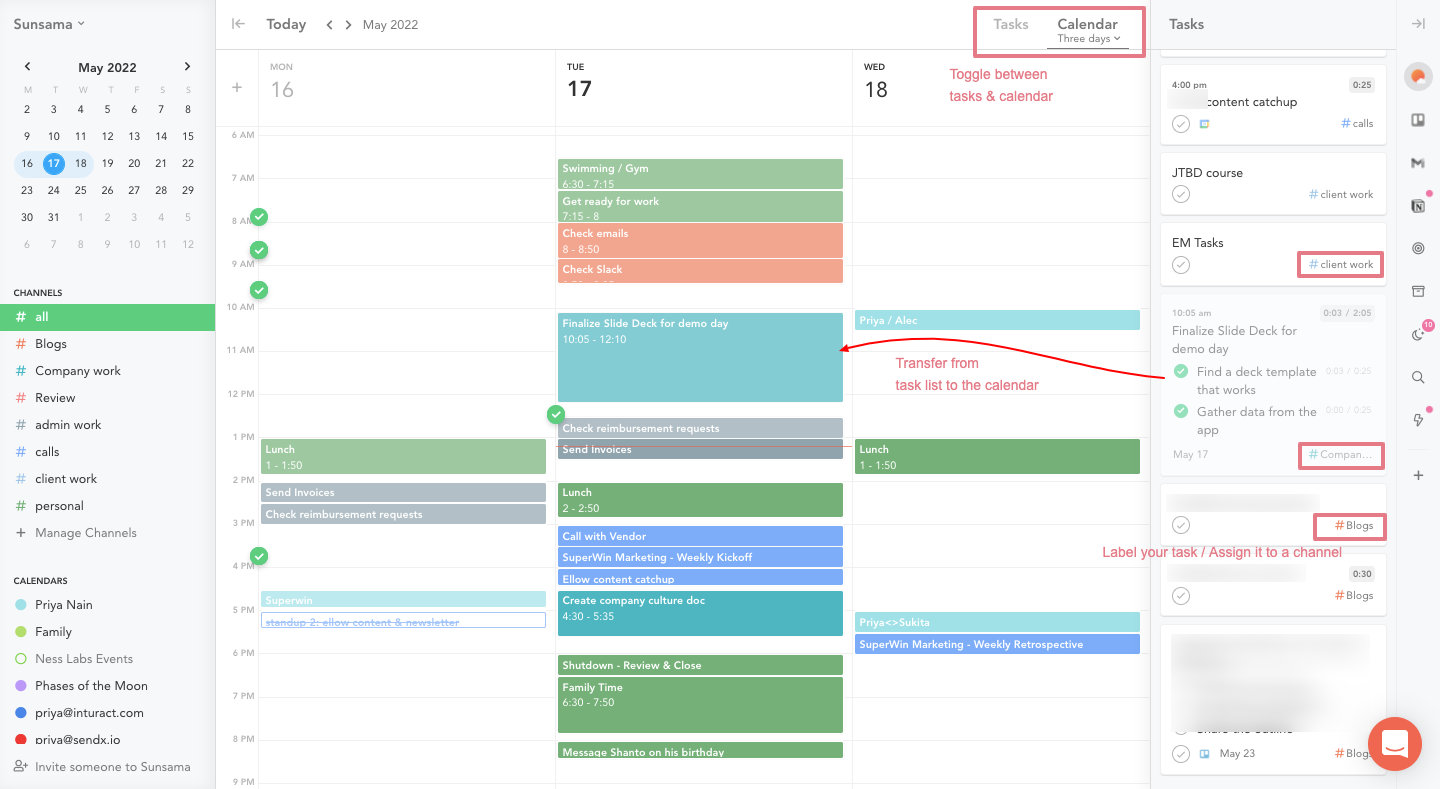Open the search magnifier in the right rail
This screenshot has width=1440, height=789.
[1418, 377]
